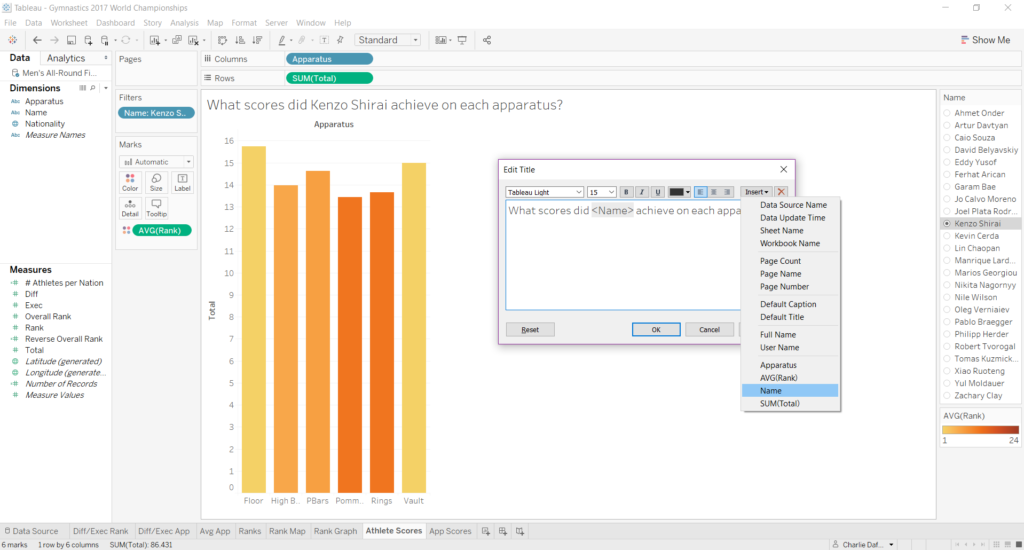
Task: Open the Standard view size dropdown
Action: click(388, 40)
